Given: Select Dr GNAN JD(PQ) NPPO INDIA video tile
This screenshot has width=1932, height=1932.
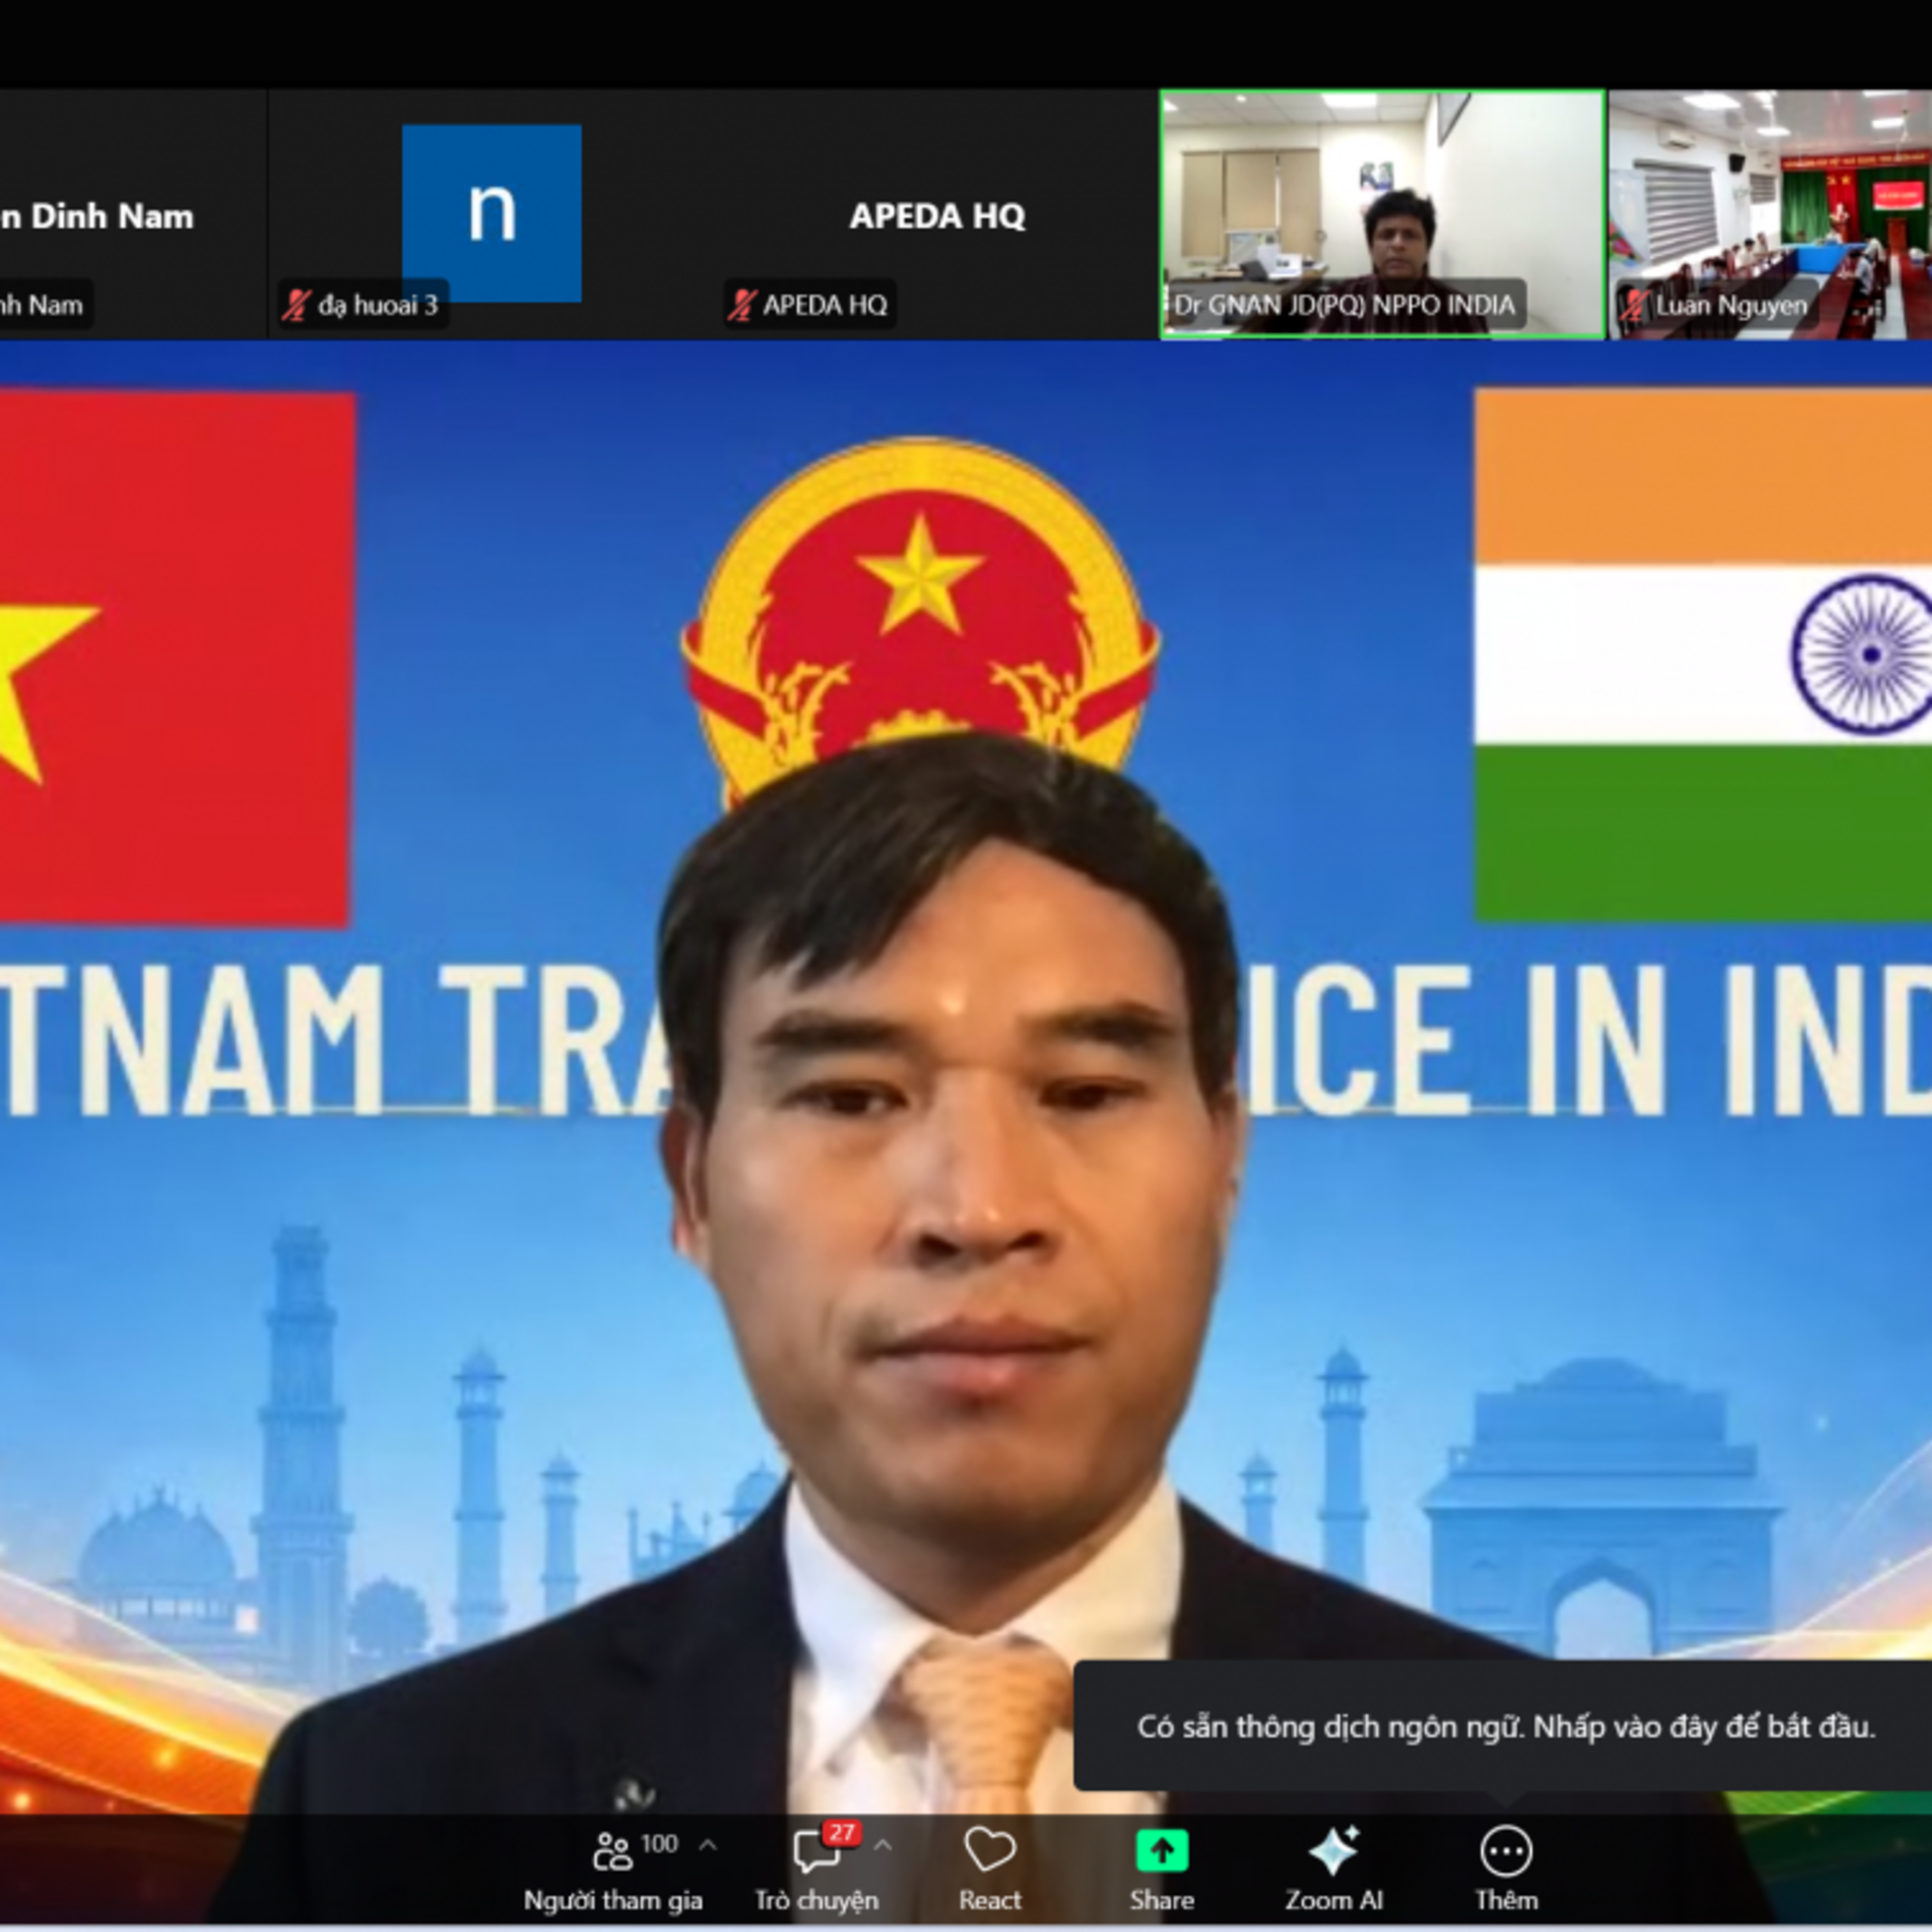Looking at the screenshot, I should (1382, 215).
